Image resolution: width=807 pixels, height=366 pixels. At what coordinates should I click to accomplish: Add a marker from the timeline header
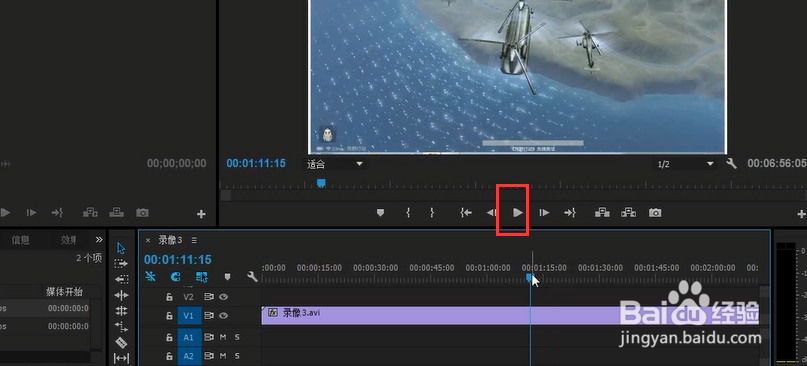227,277
